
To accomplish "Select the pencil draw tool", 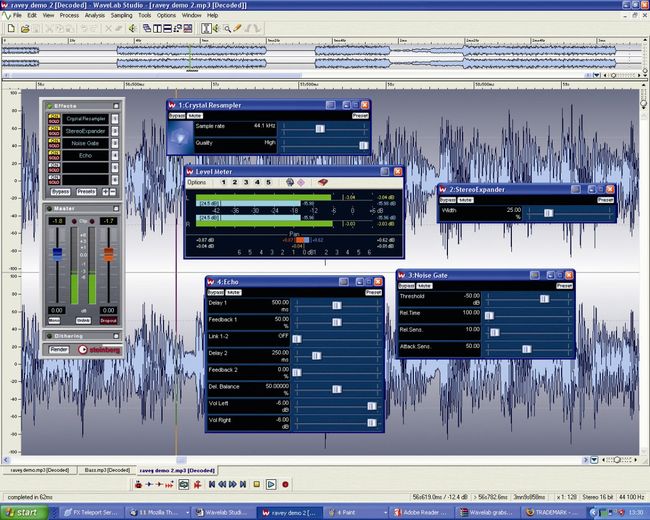I will pyautogui.click(x=238, y=28).
